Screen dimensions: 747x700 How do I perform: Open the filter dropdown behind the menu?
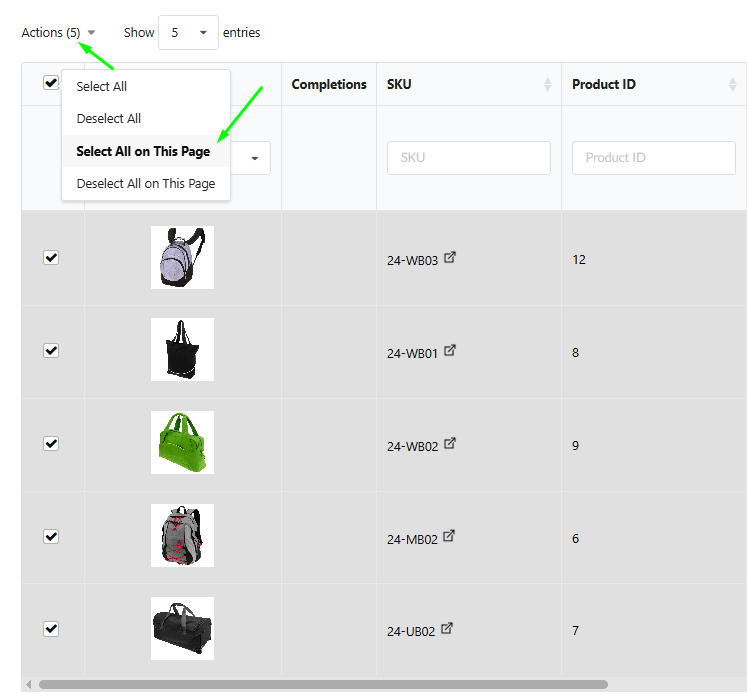click(254, 158)
